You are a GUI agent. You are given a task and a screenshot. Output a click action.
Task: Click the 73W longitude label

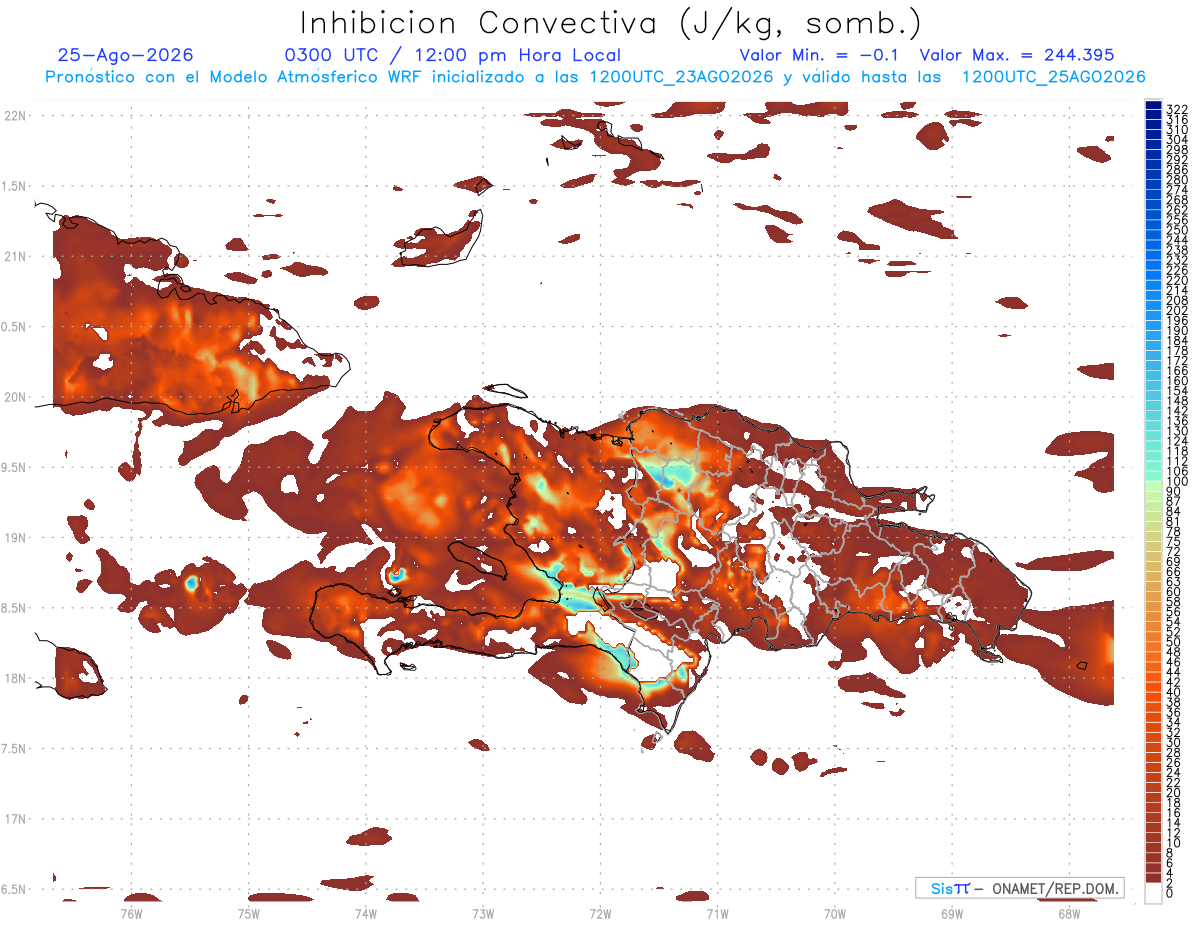click(x=483, y=913)
